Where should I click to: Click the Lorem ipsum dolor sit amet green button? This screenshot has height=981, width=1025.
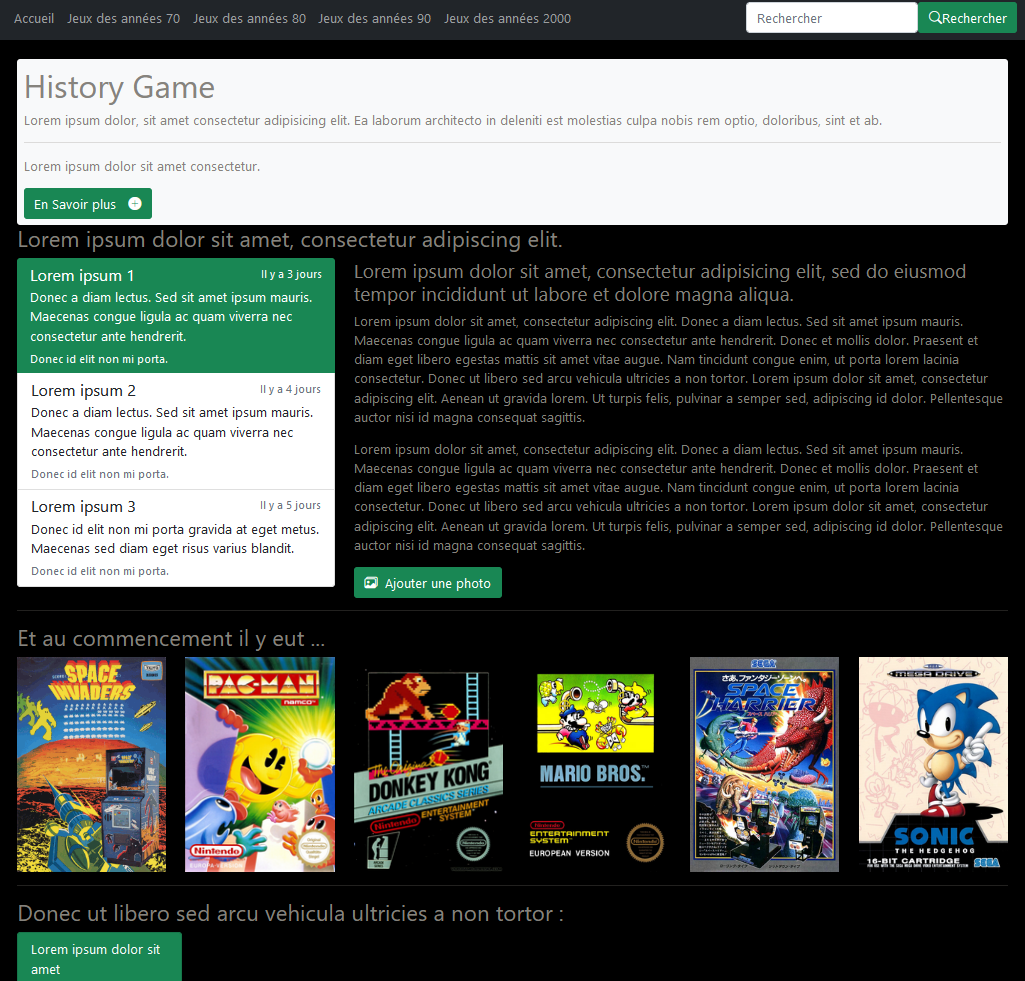point(99,957)
